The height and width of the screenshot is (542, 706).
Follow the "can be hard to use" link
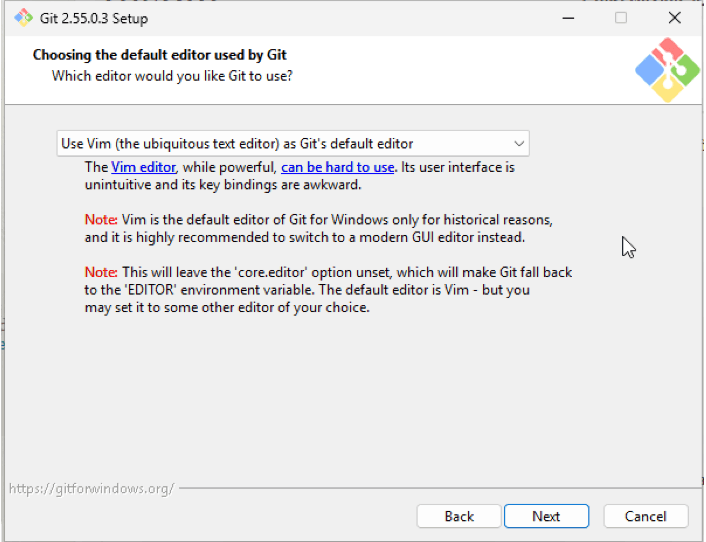coord(337,167)
